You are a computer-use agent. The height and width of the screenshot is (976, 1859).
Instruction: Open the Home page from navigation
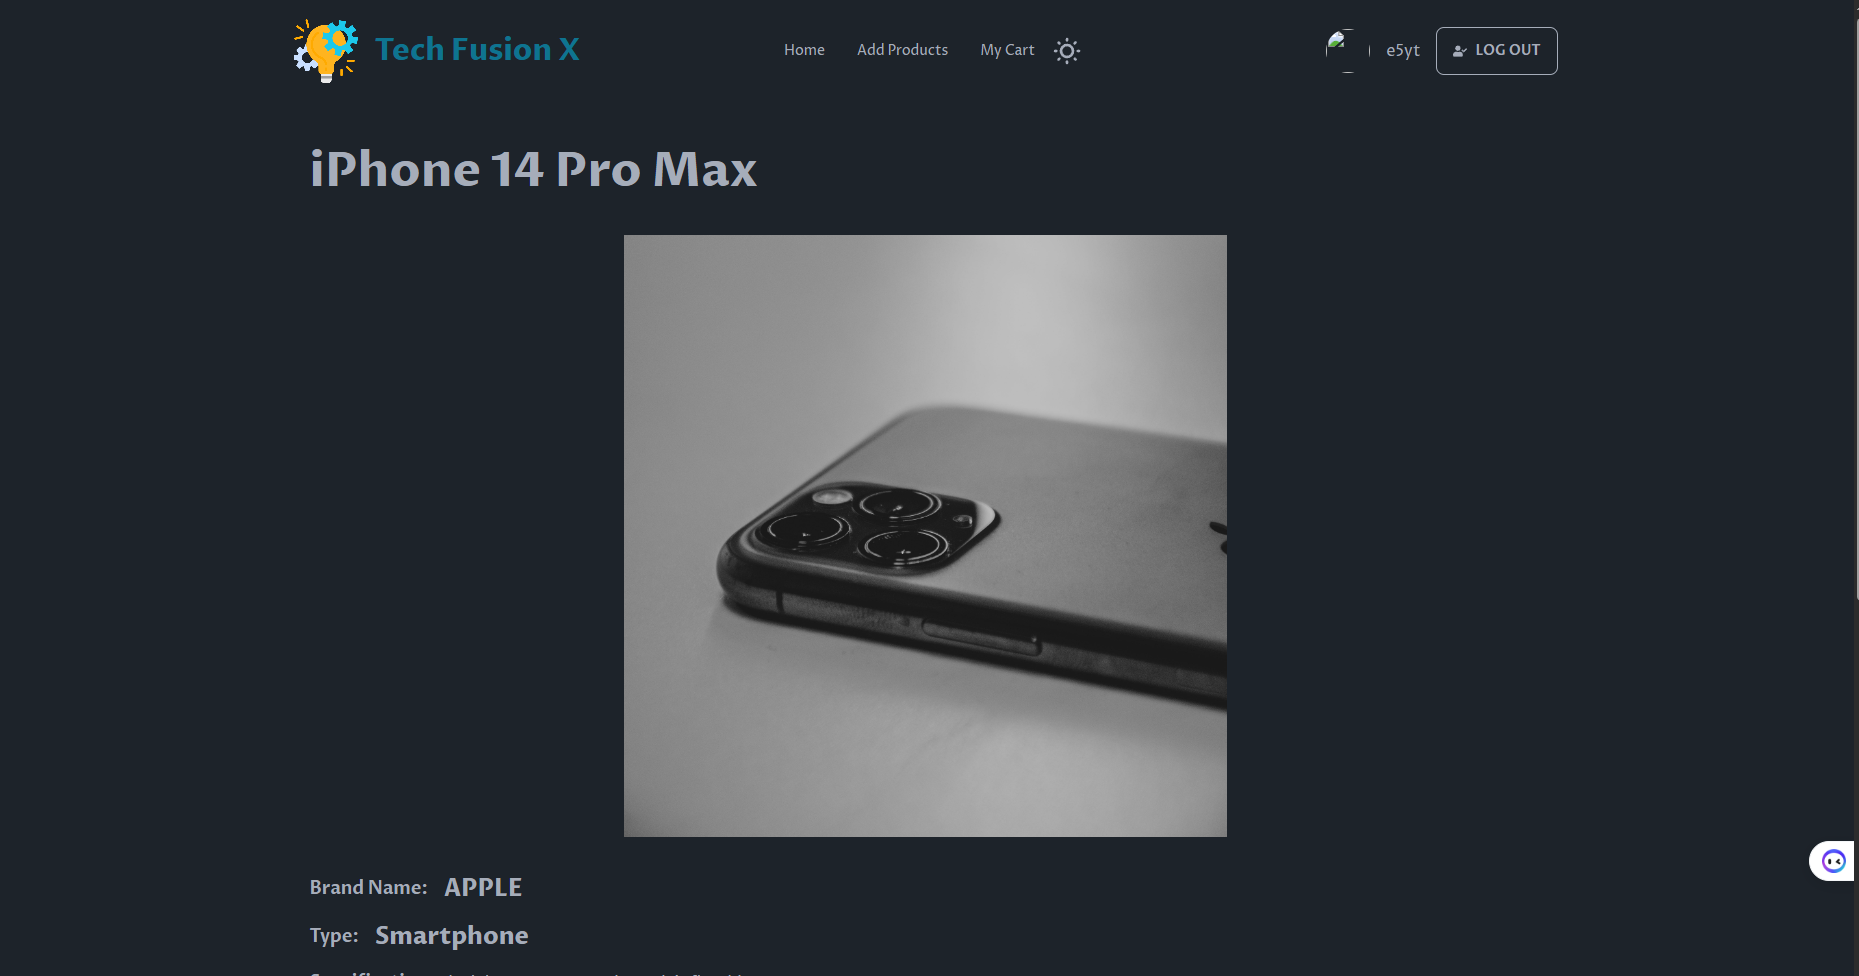click(x=804, y=50)
